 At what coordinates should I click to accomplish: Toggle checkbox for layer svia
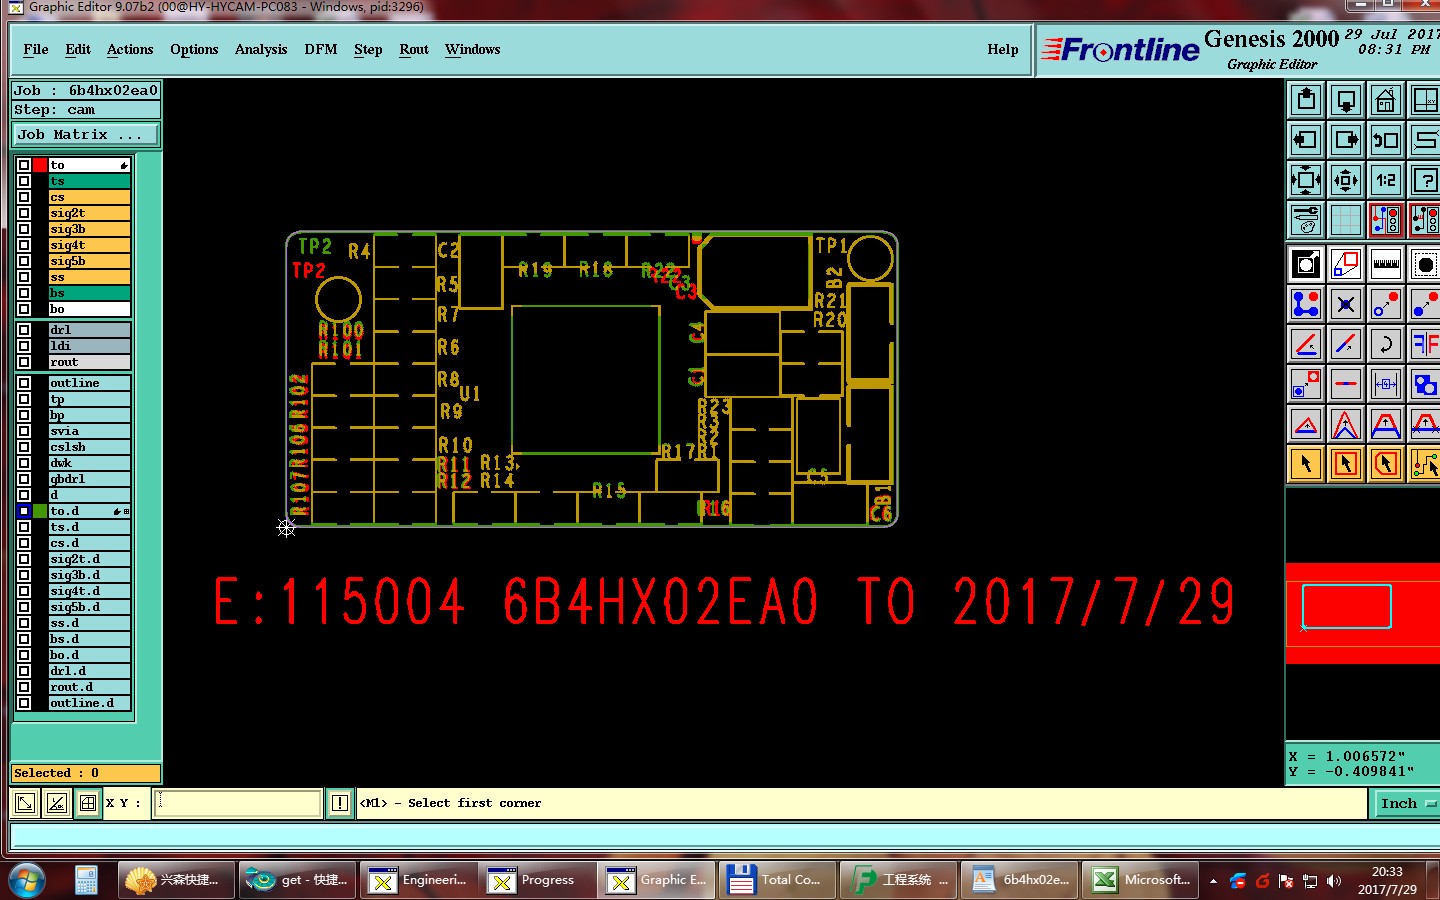[24, 431]
